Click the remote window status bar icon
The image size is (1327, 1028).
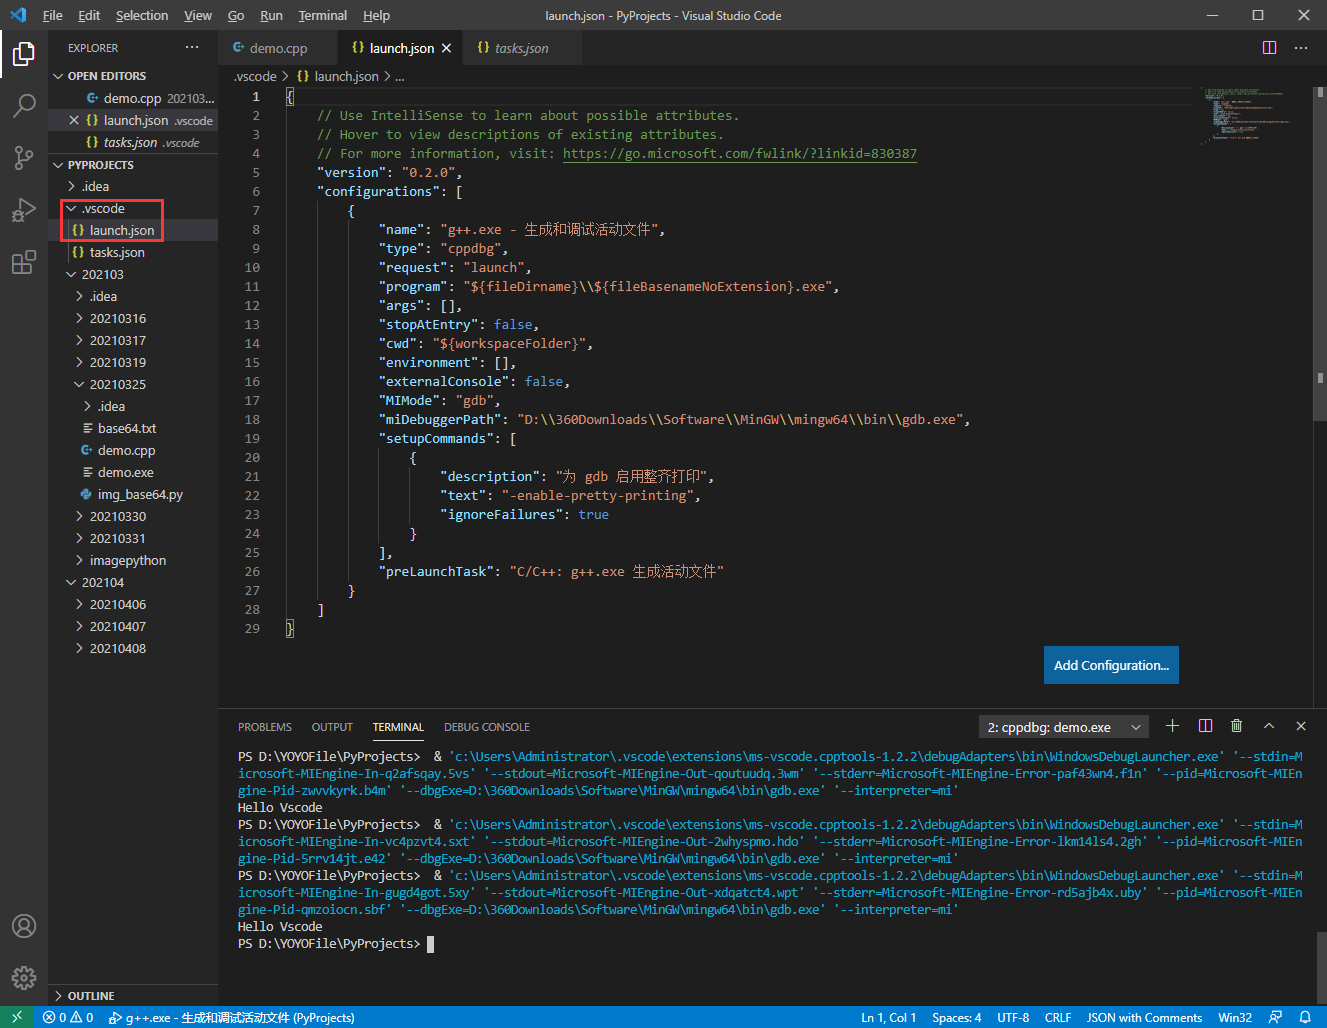(x=17, y=1017)
